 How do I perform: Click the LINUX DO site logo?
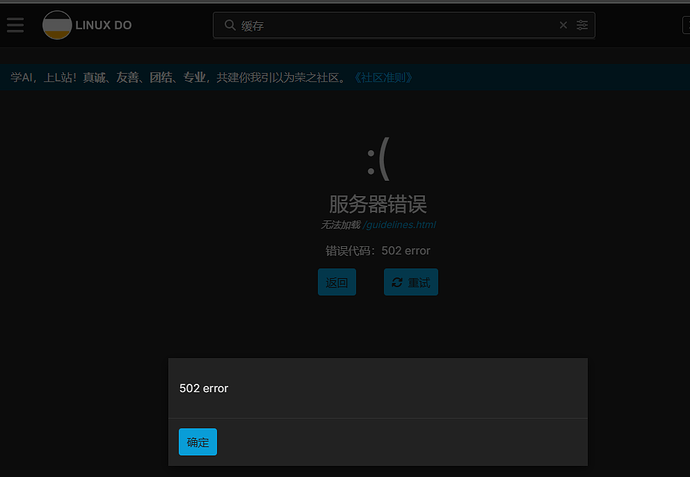57,25
